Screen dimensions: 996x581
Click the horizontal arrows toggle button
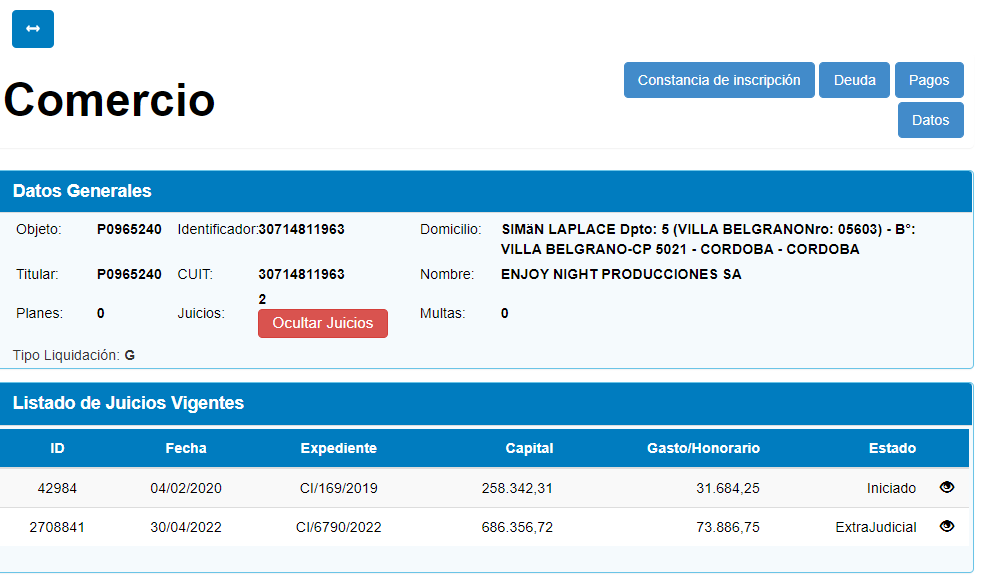(x=33, y=29)
